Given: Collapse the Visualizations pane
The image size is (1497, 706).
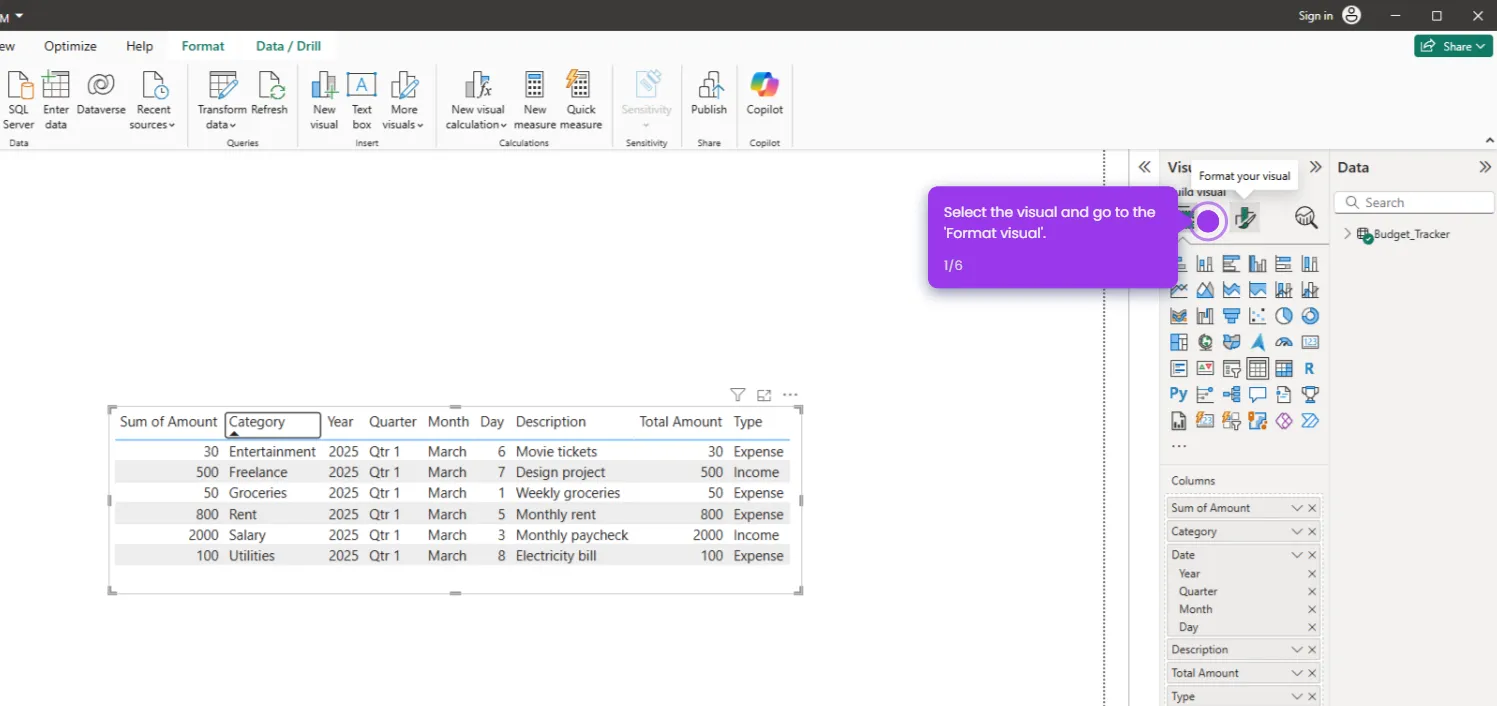Looking at the screenshot, I should click(x=1316, y=167).
